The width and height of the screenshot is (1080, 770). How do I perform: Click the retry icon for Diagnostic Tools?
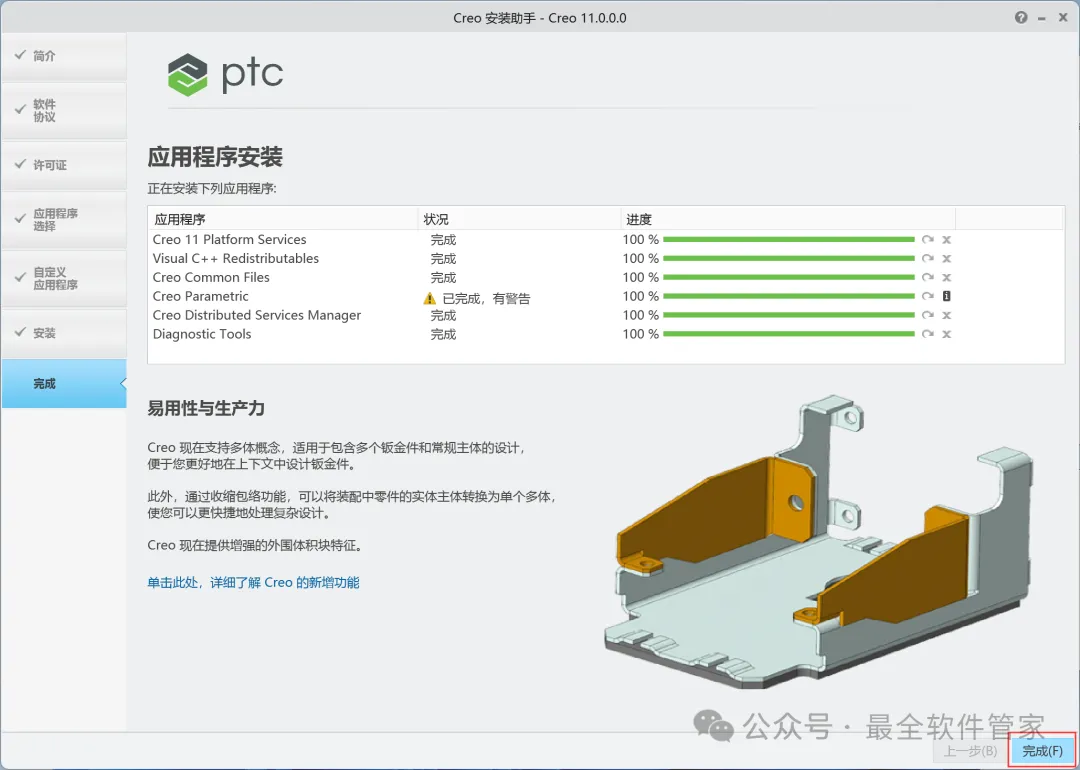[928, 334]
